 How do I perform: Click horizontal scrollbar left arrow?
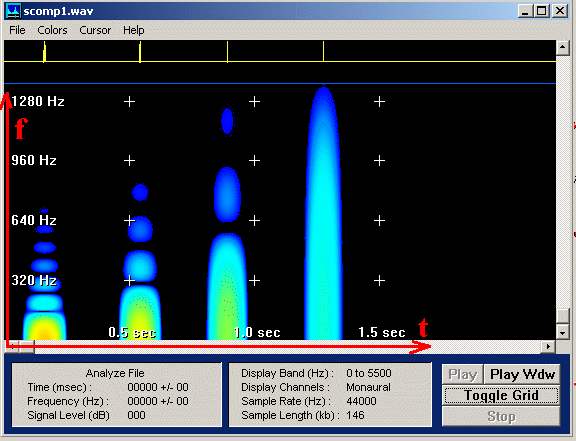(x=11, y=346)
